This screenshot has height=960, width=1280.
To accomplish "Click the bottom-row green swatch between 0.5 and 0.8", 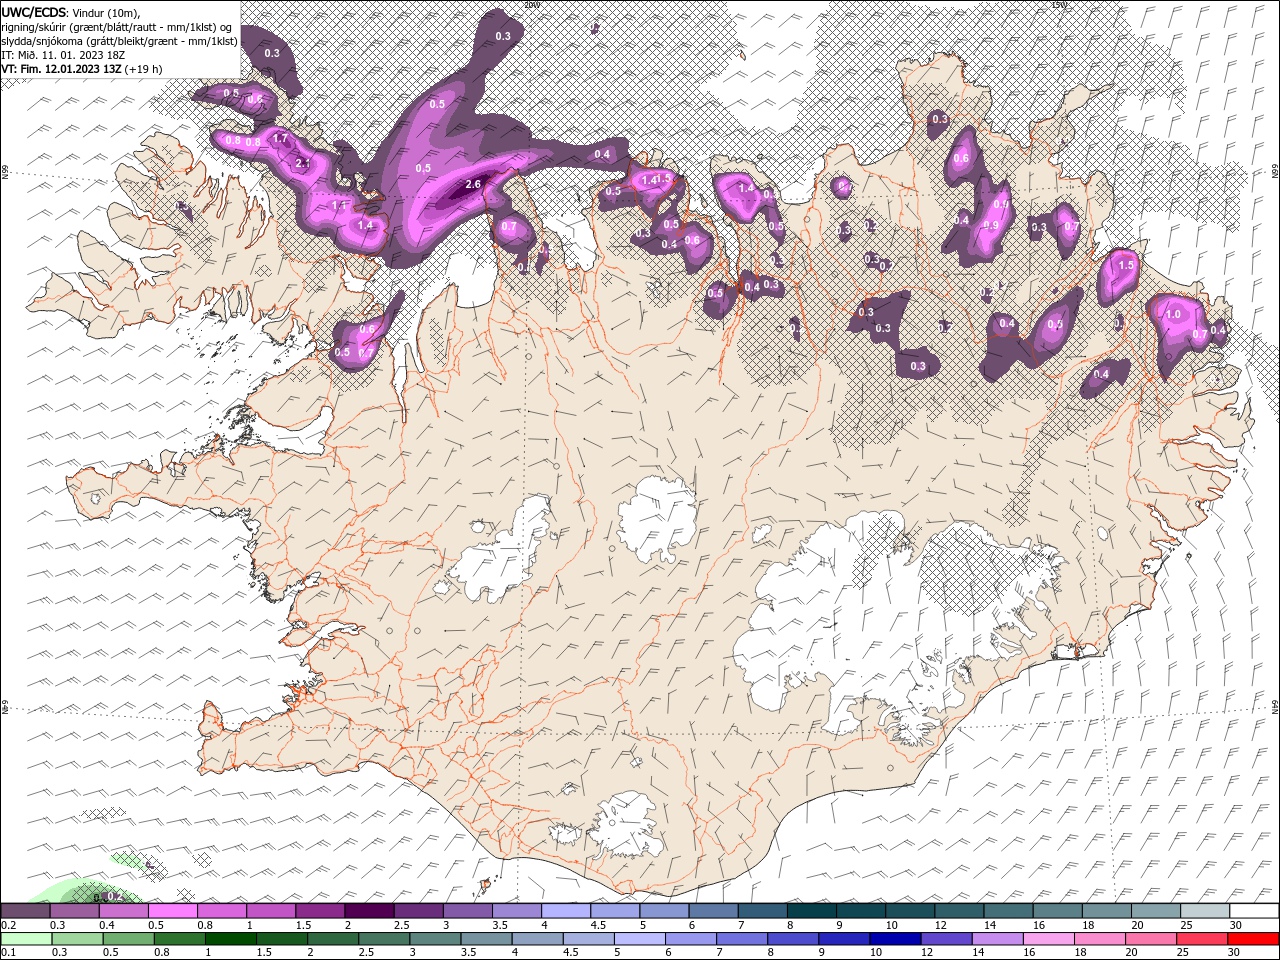I will pyautogui.click(x=129, y=939).
